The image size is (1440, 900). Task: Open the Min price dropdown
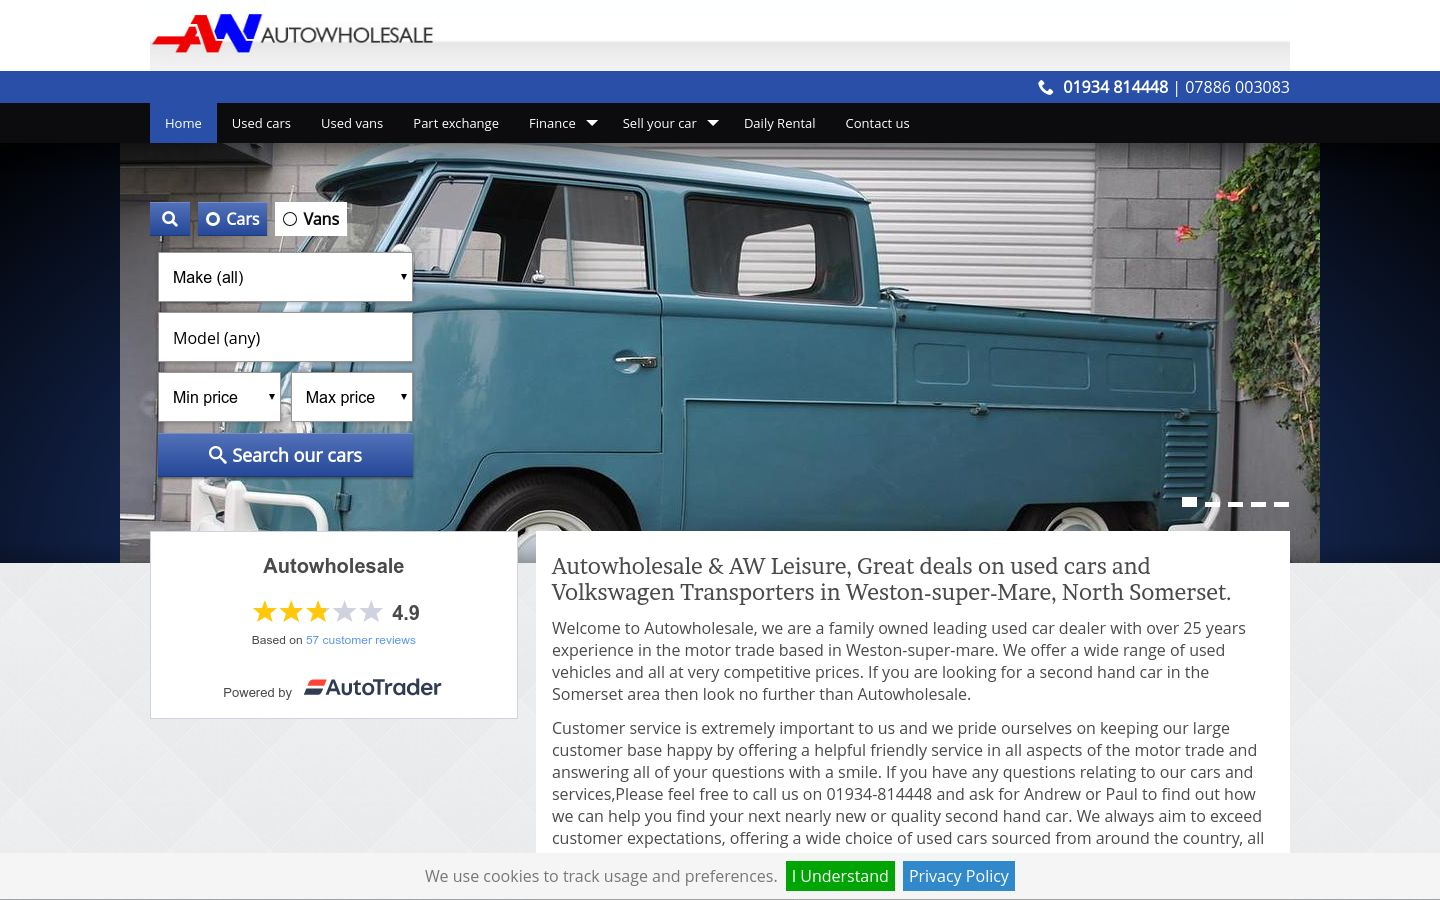point(219,397)
